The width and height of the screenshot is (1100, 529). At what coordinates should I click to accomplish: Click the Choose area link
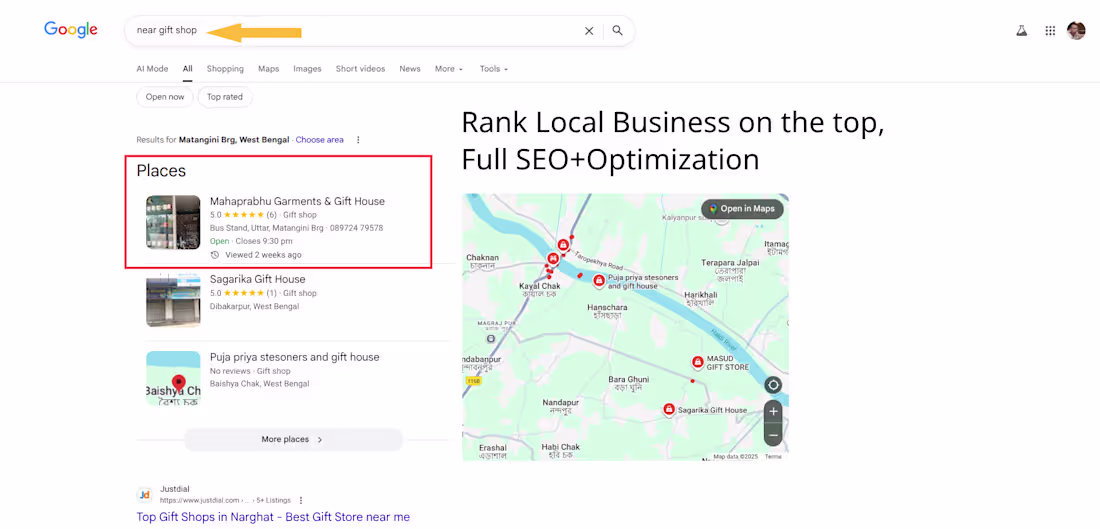[x=319, y=140]
